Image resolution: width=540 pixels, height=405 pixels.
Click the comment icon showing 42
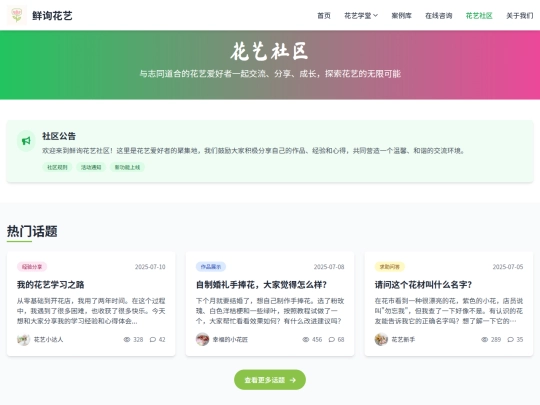pos(153,340)
